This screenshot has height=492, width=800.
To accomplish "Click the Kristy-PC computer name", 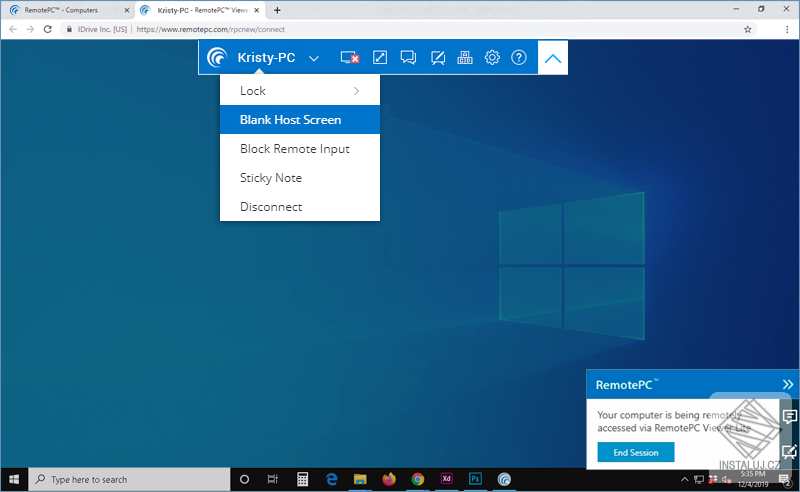I will (266, 58).
